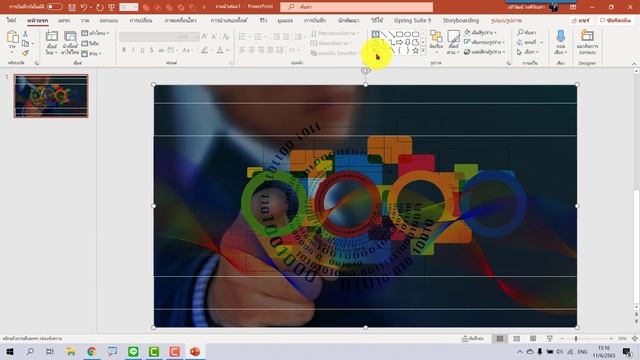
Task: Click the Redo icon in quick access toolbar
Action: coord(100,7)
